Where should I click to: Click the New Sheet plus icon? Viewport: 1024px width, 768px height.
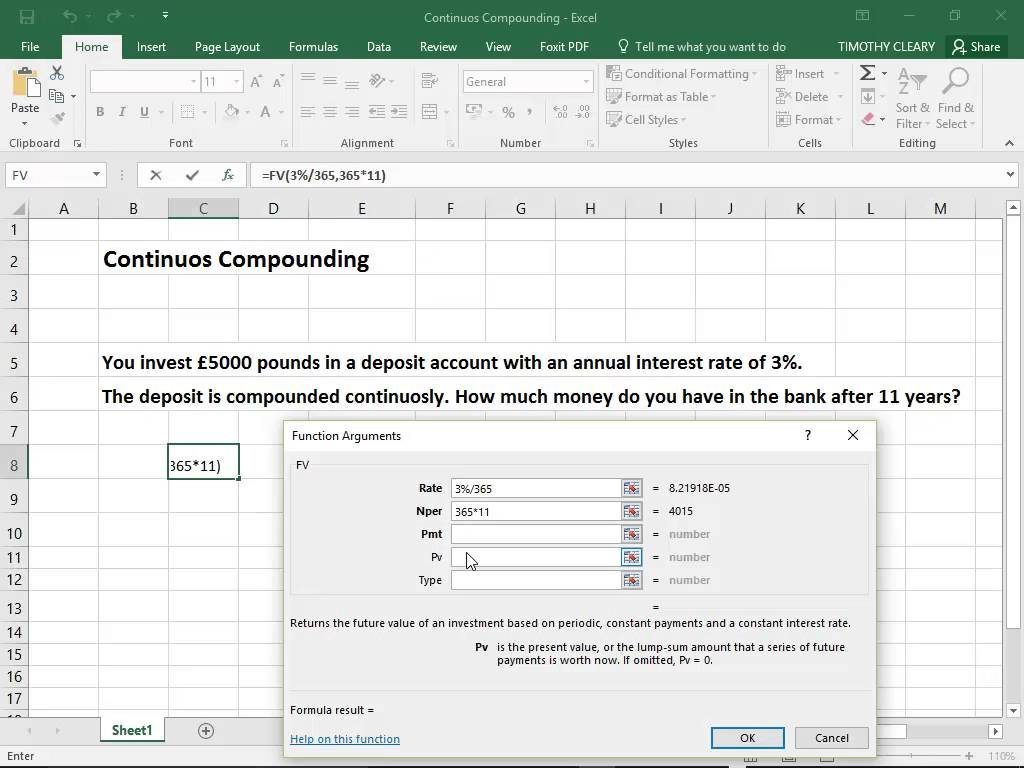pos(206,731)
